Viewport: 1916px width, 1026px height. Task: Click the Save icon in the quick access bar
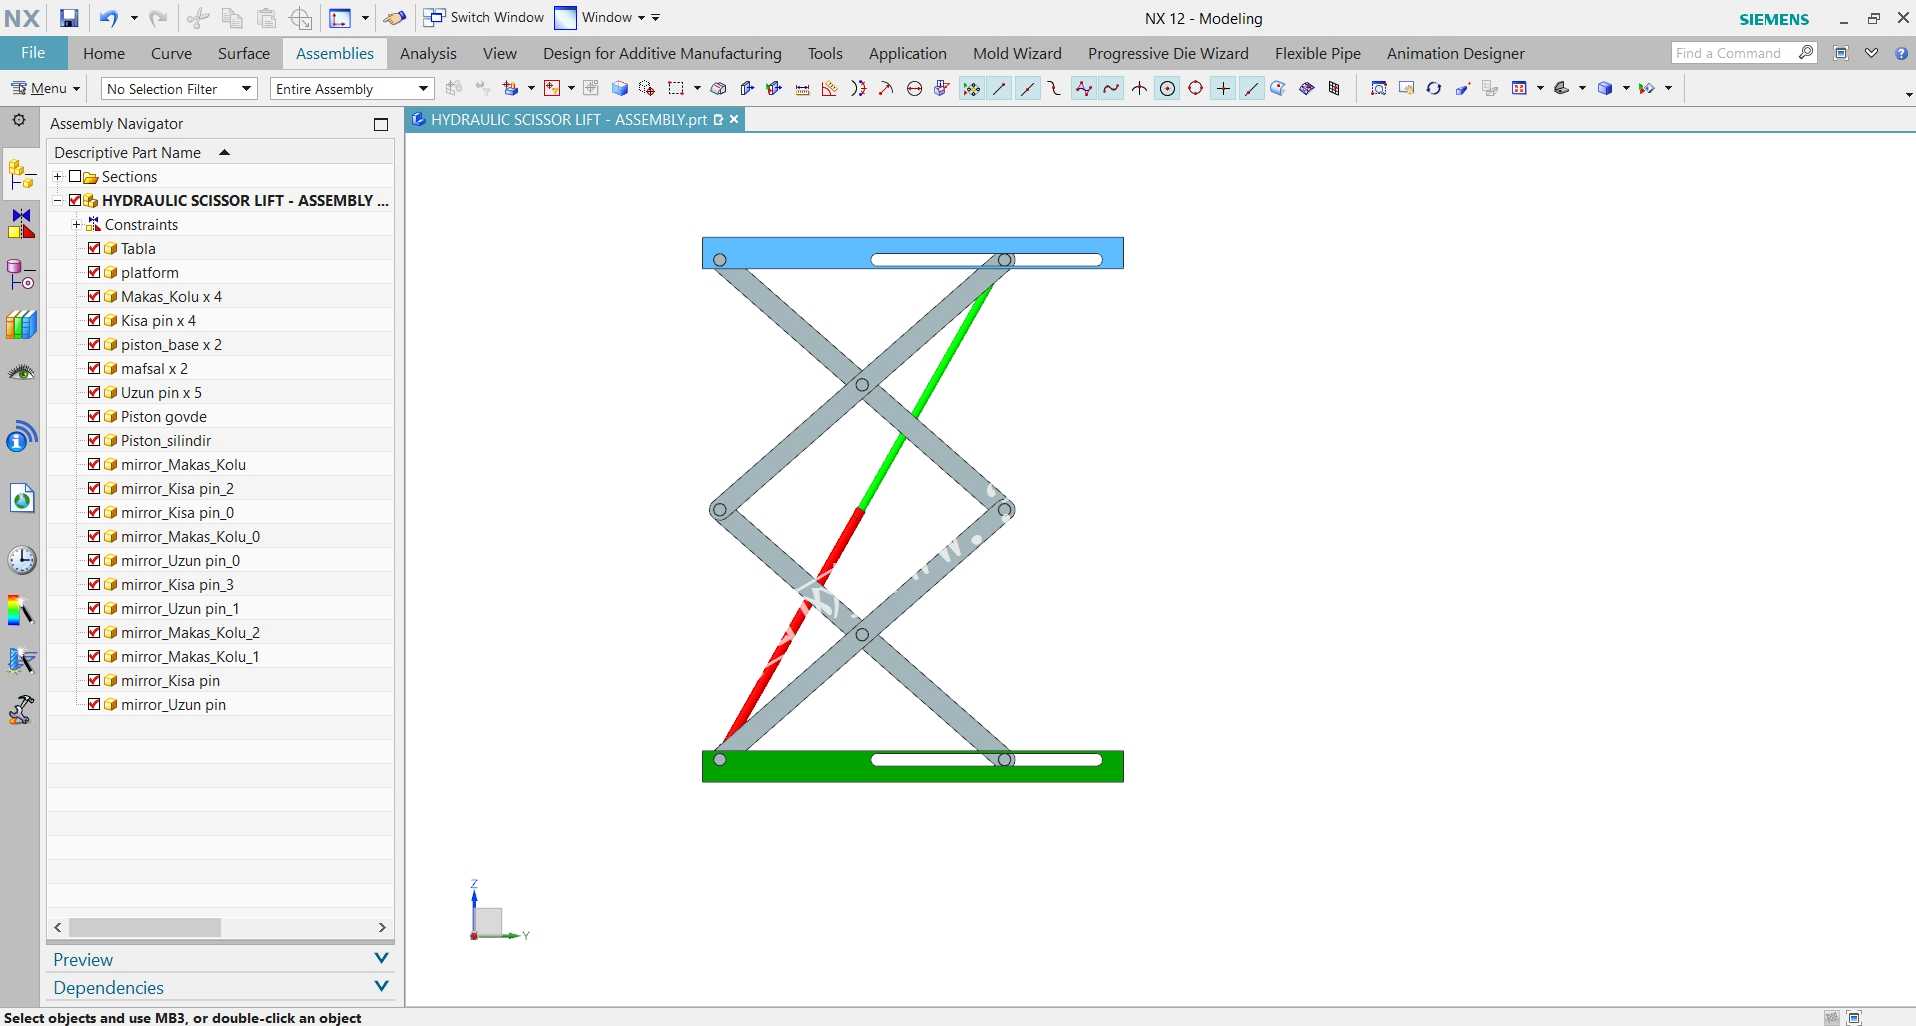click(68, 18)
